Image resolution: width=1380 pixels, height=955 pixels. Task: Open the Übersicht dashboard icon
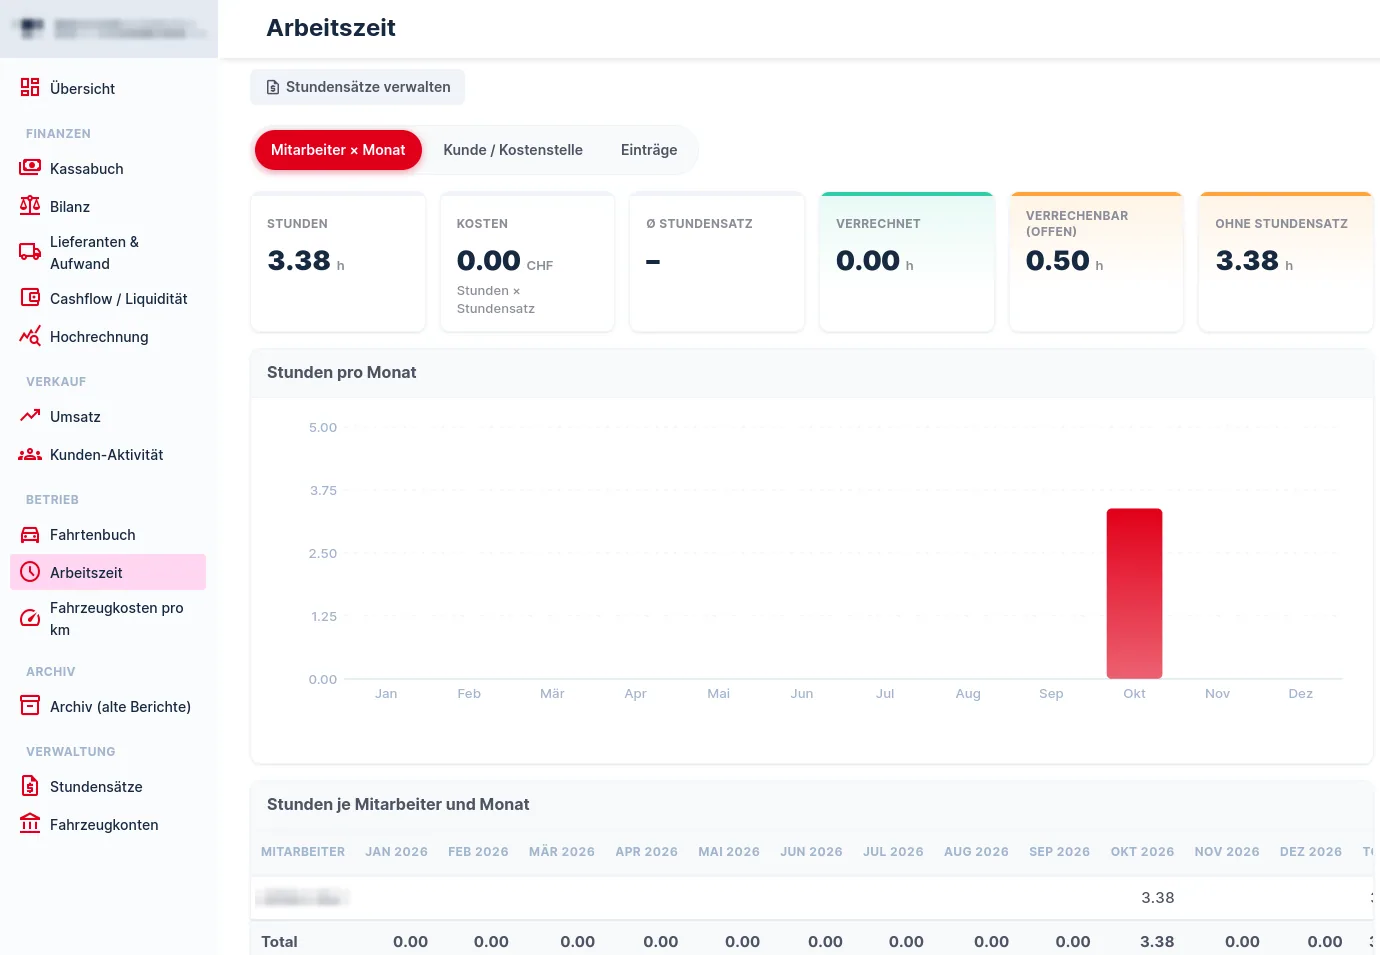(x=30, y=88)
